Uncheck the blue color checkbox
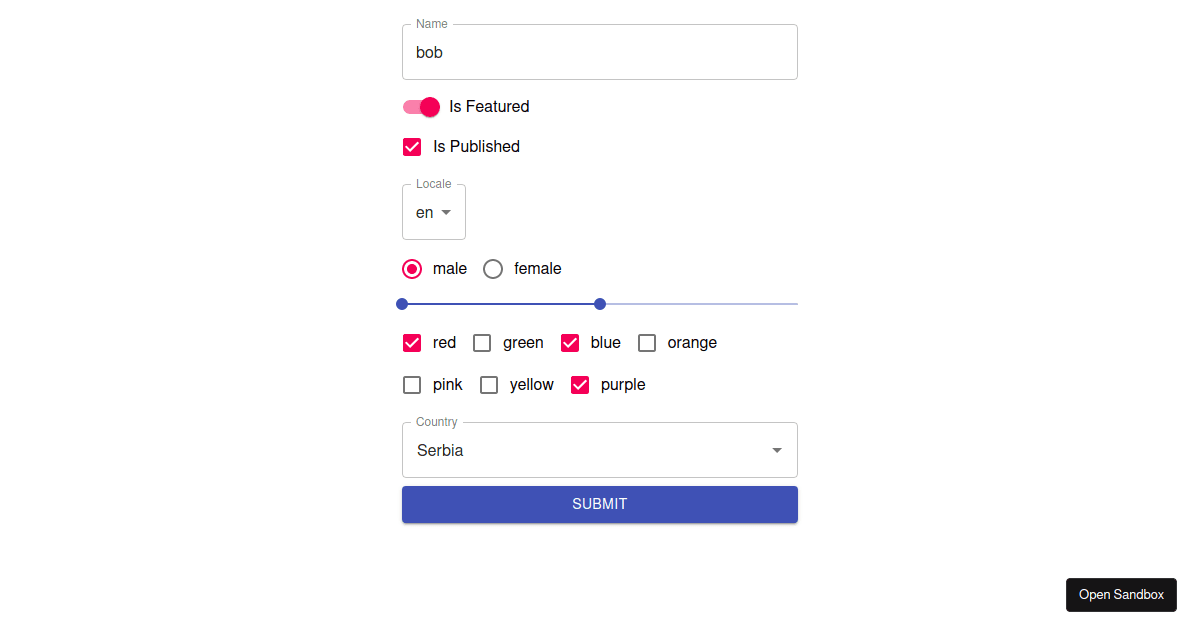1200x630 pixels. pyautogui.click(x=570, y=342)
